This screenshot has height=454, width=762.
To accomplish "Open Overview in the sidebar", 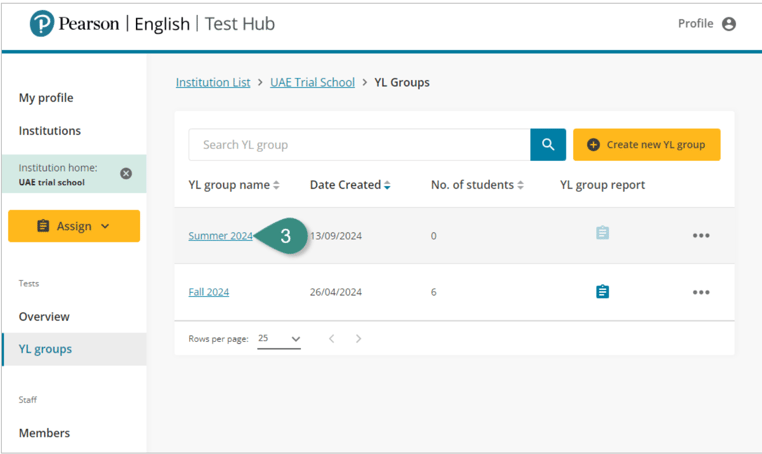I will (44, 316).
